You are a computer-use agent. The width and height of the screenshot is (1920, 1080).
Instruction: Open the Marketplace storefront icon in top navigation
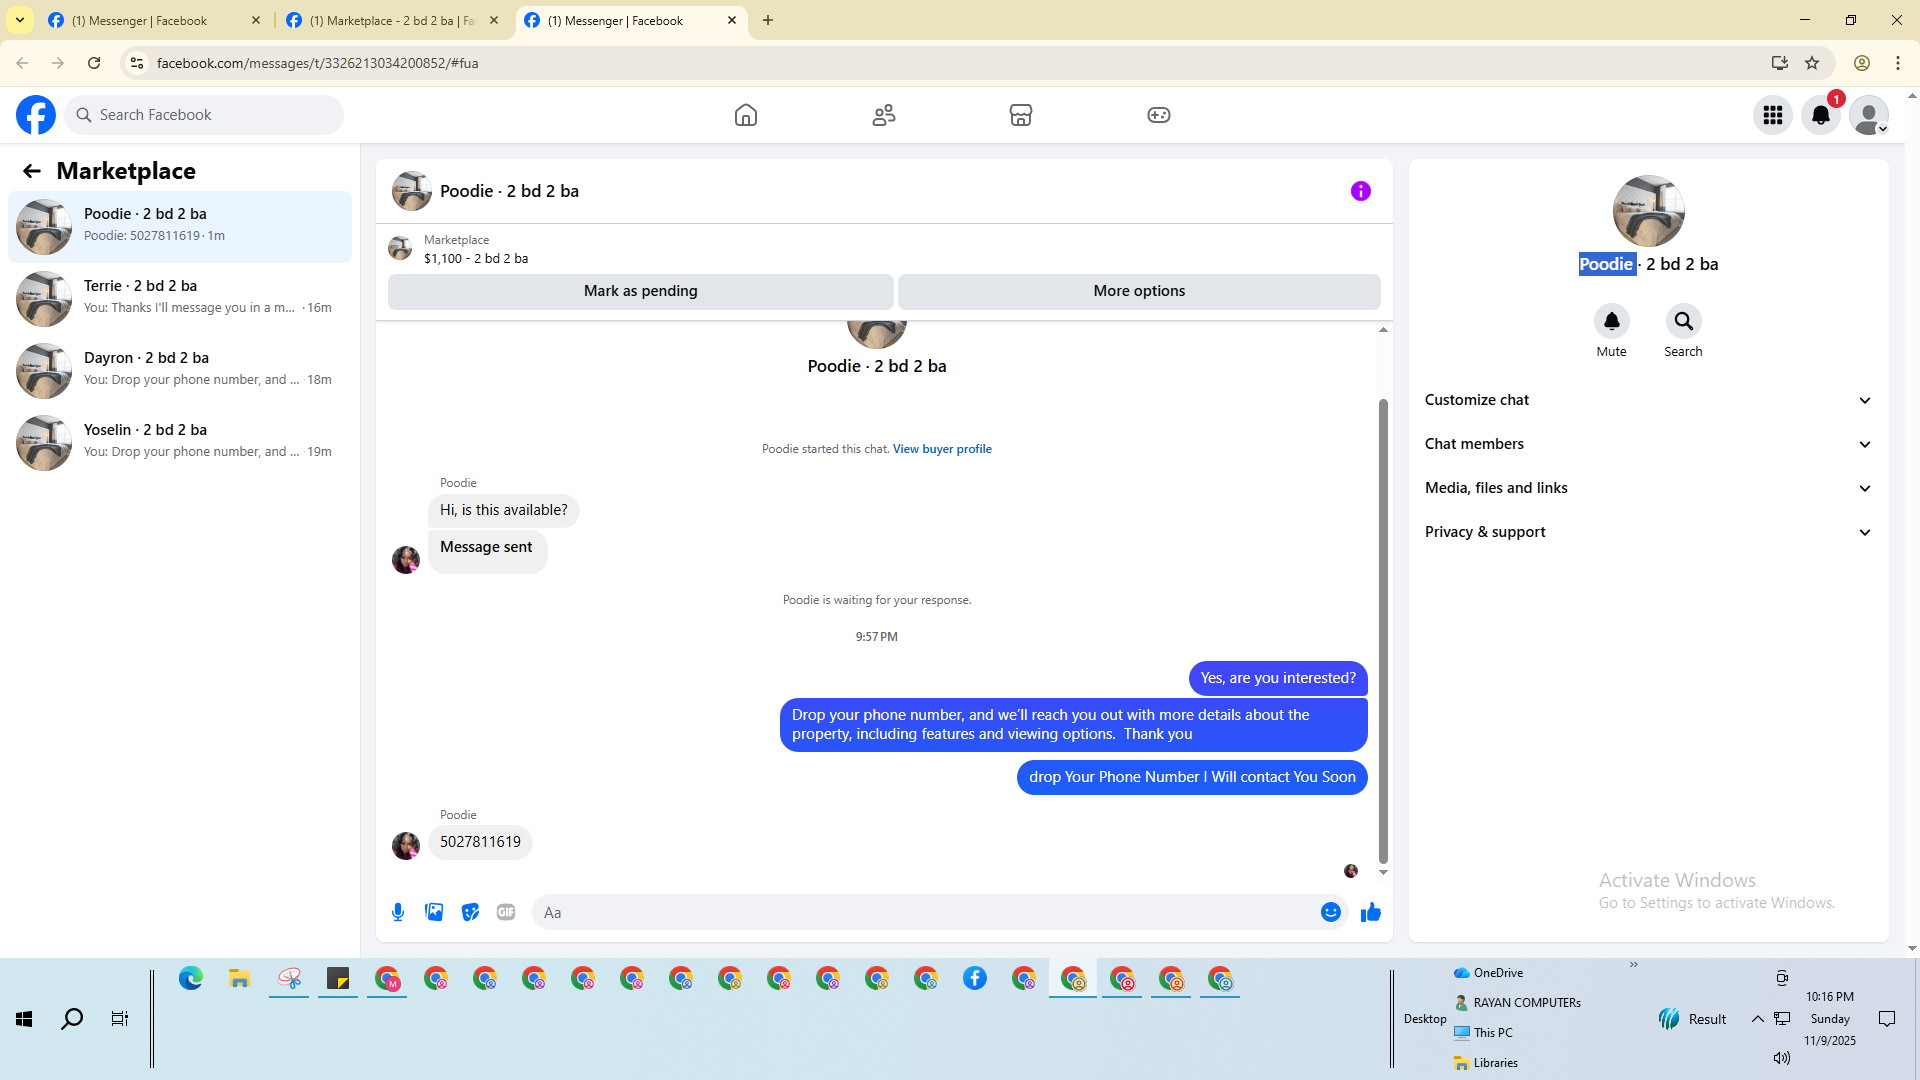click(x=1021, y=115)
